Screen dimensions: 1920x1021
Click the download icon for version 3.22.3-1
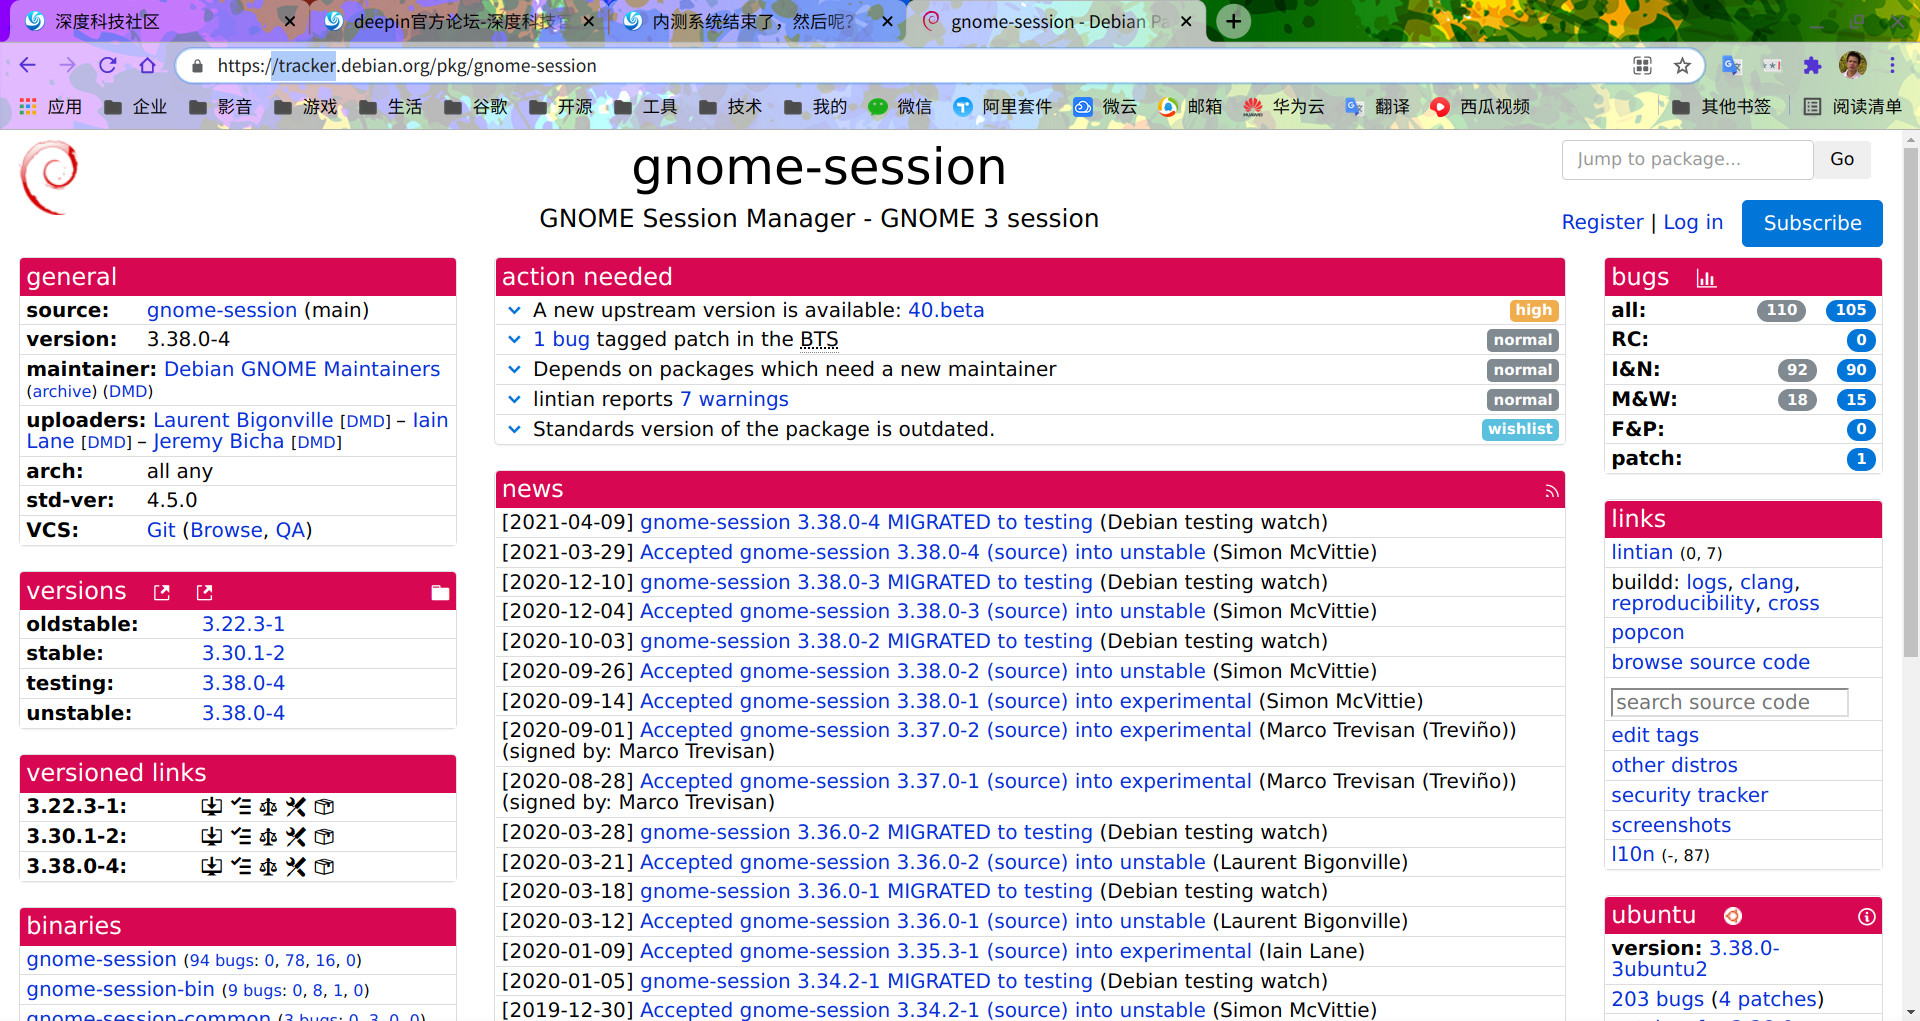click(x=211, y=806)
